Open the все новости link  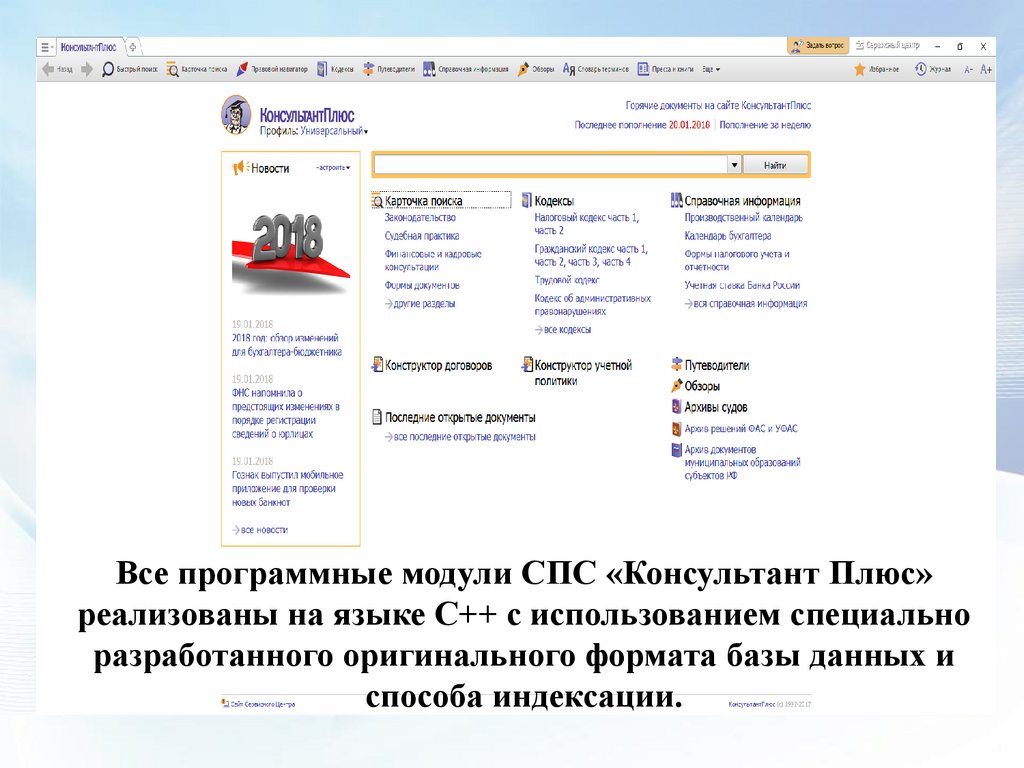pyautogui.click(x=260, y=530)
